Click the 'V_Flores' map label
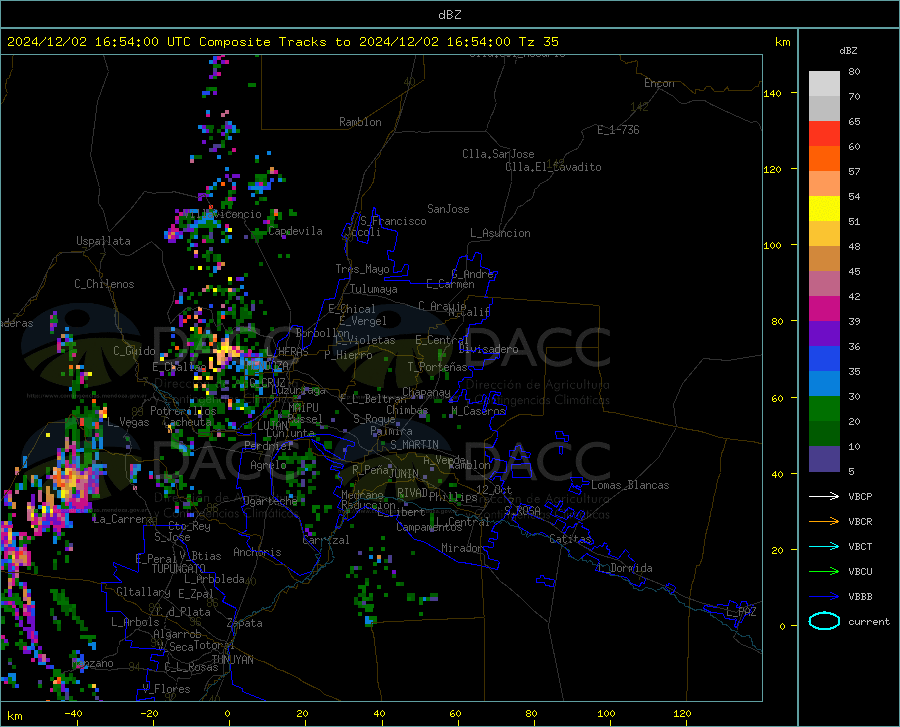 pos(166,689)
